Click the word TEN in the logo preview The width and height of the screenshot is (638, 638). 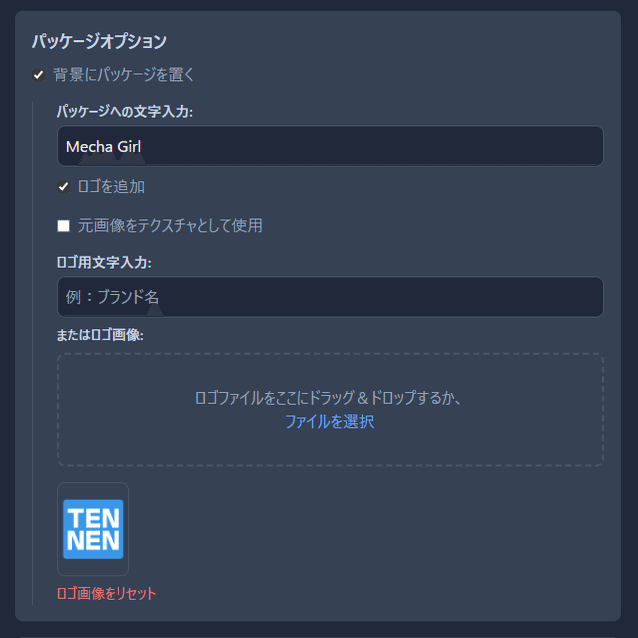93,516
